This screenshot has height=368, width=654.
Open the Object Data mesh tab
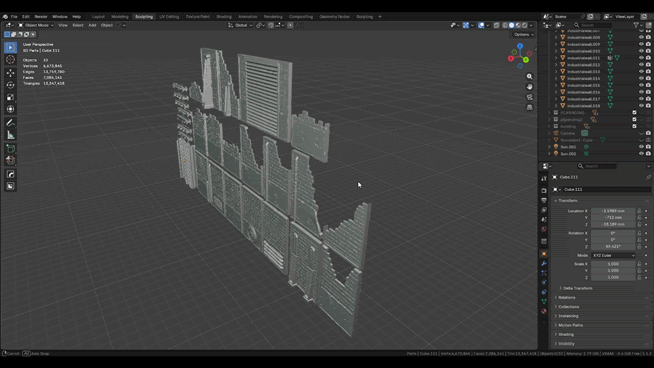pos(544,302)
